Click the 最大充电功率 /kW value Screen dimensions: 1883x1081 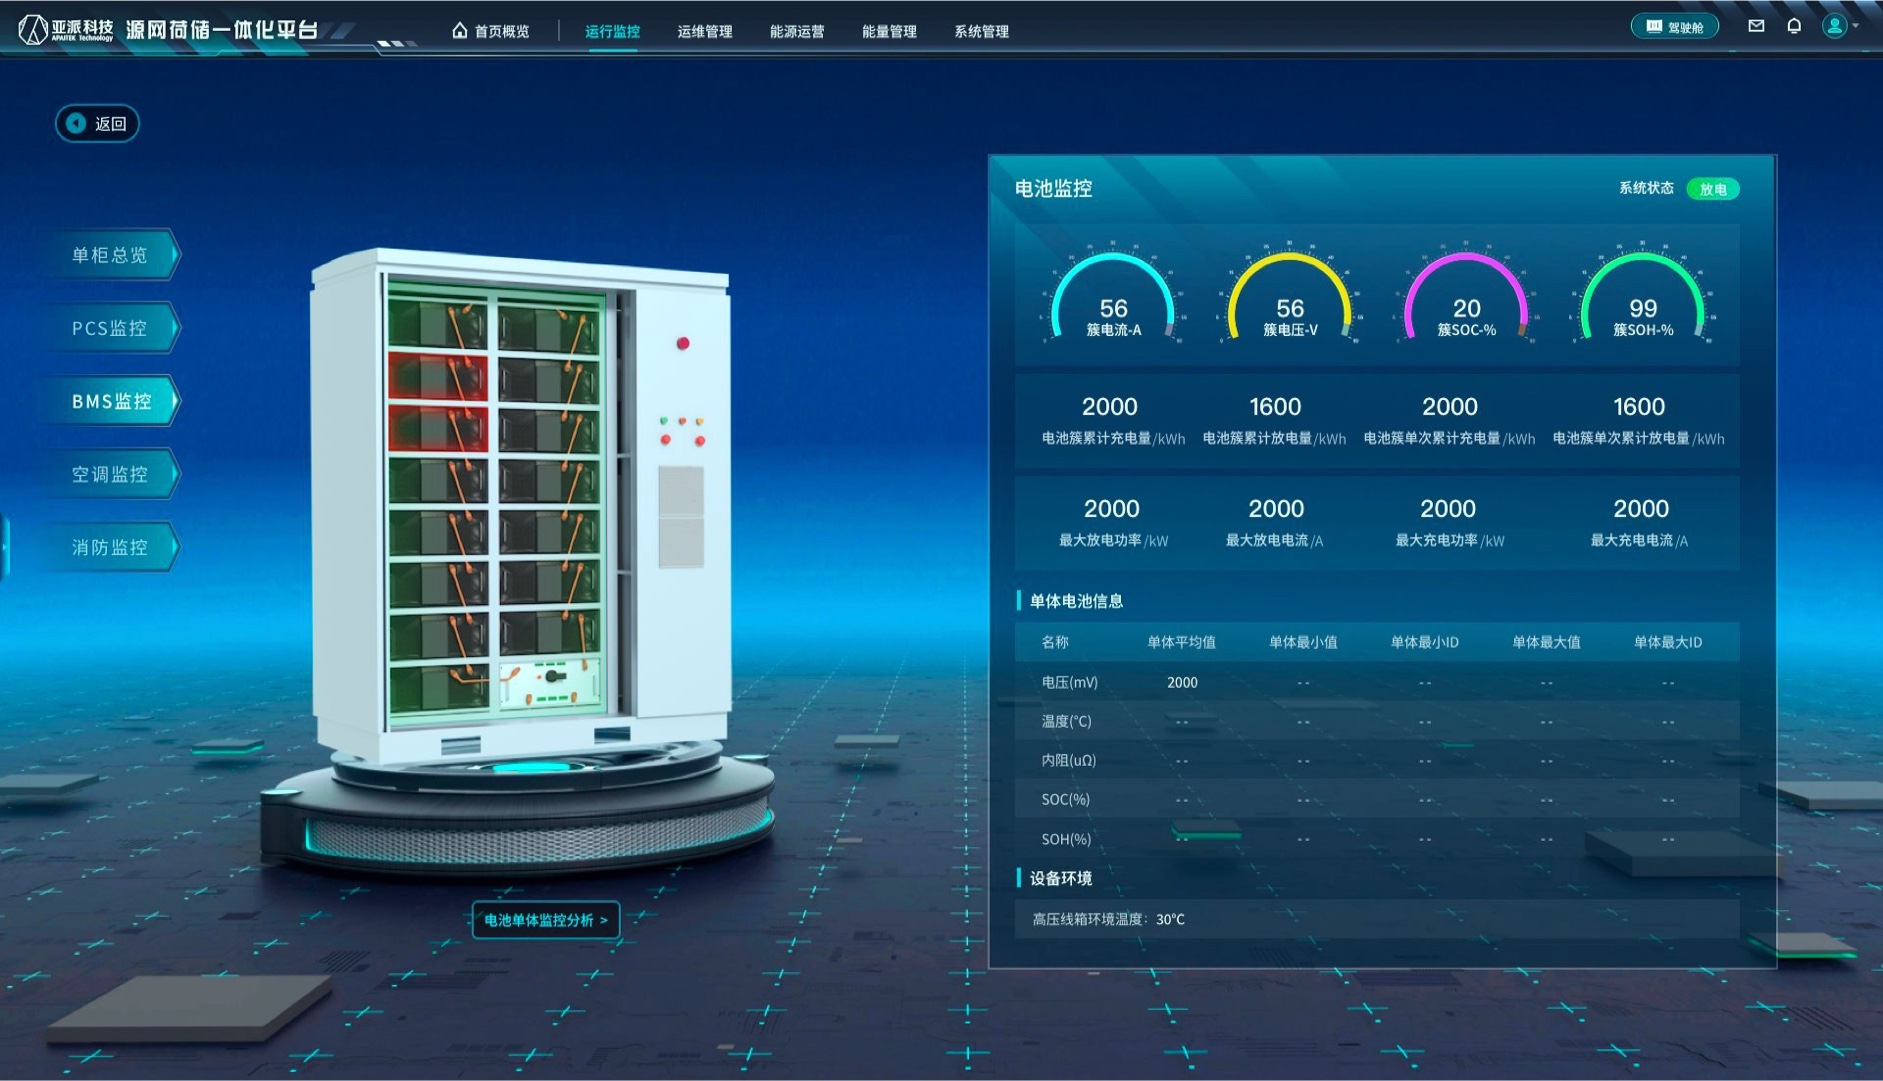click(x=1448, y=509)
